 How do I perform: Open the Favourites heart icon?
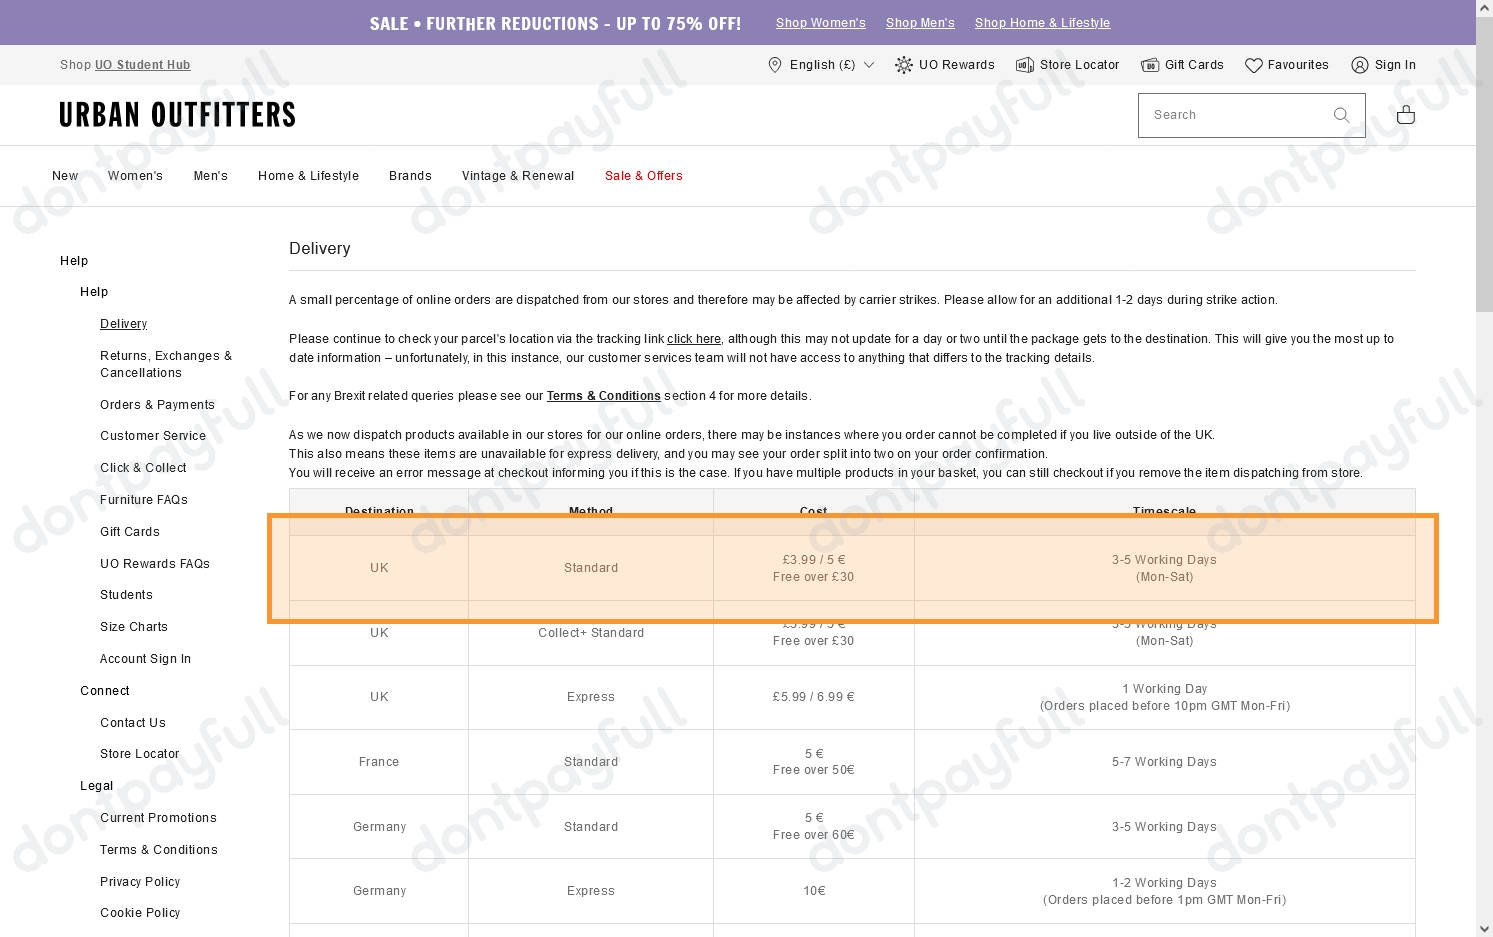pos(1254,64)
